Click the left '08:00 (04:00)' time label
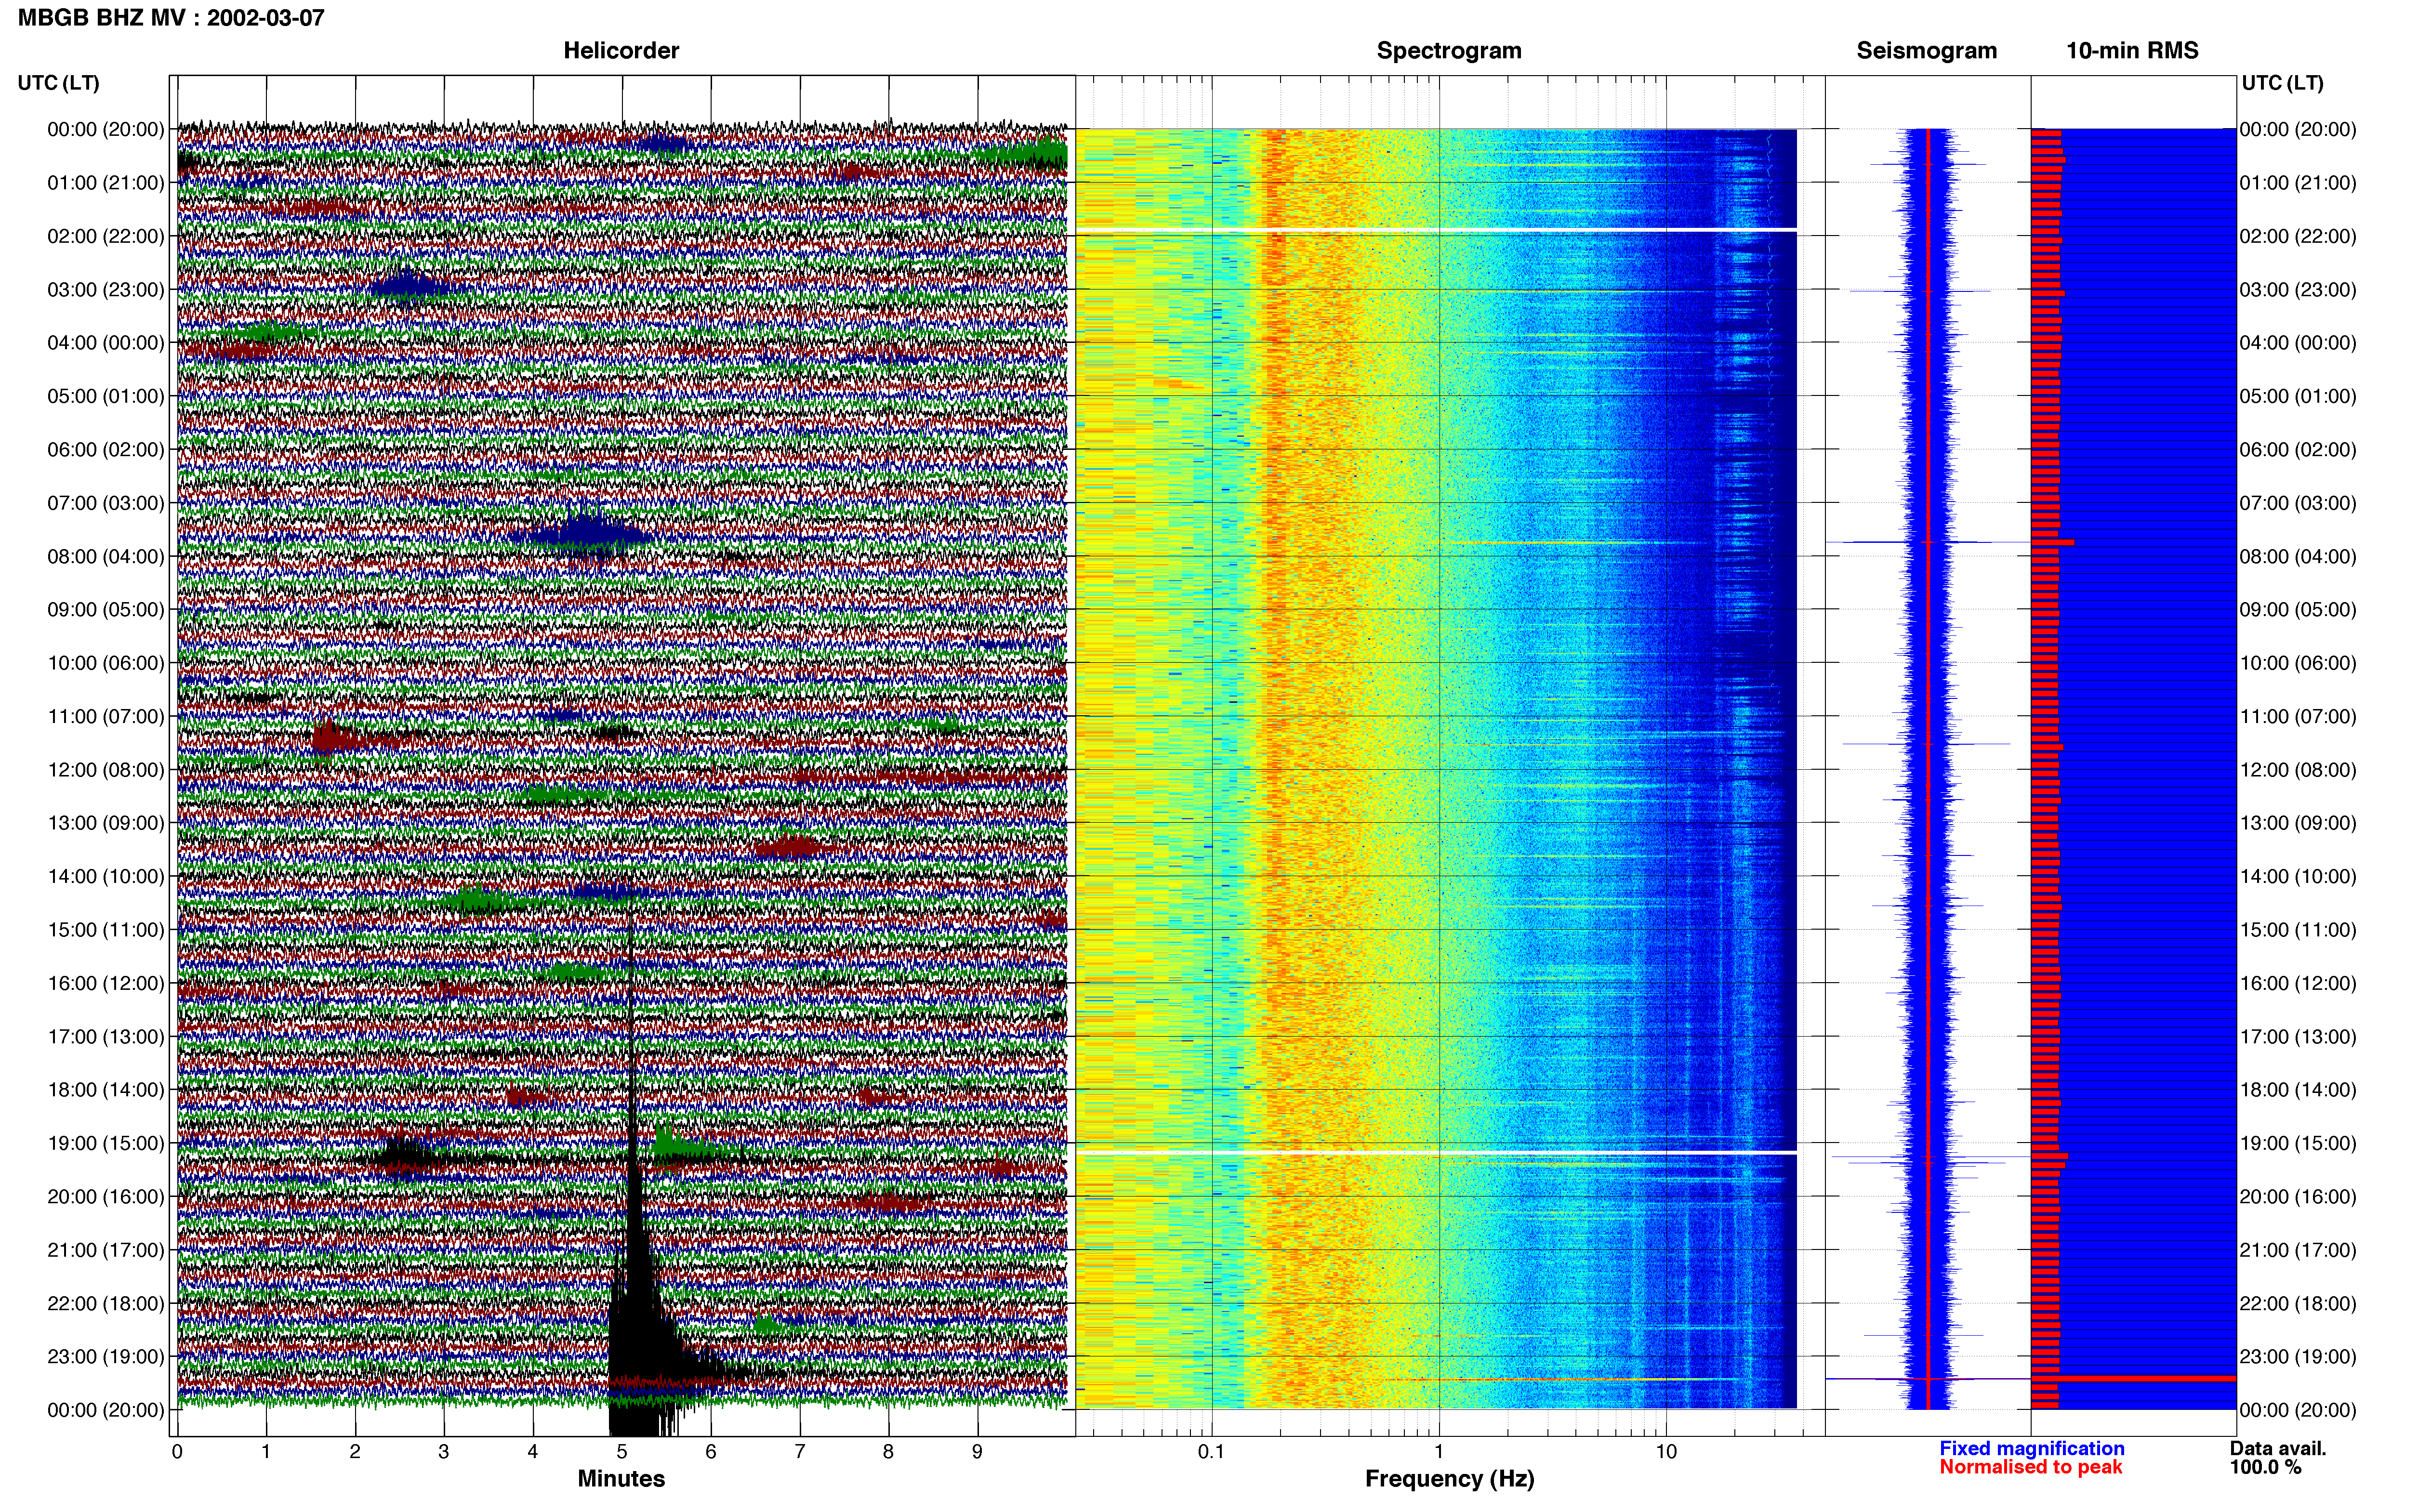The image size is (2418, 1512). coord(106,557)
